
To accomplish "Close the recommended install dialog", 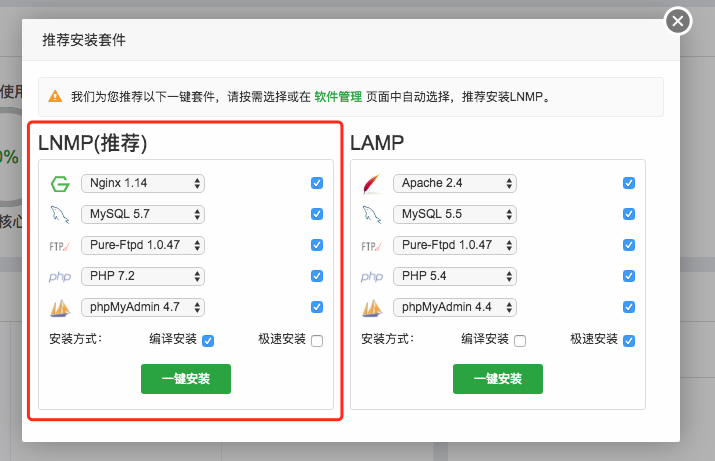I will (678, 21).
